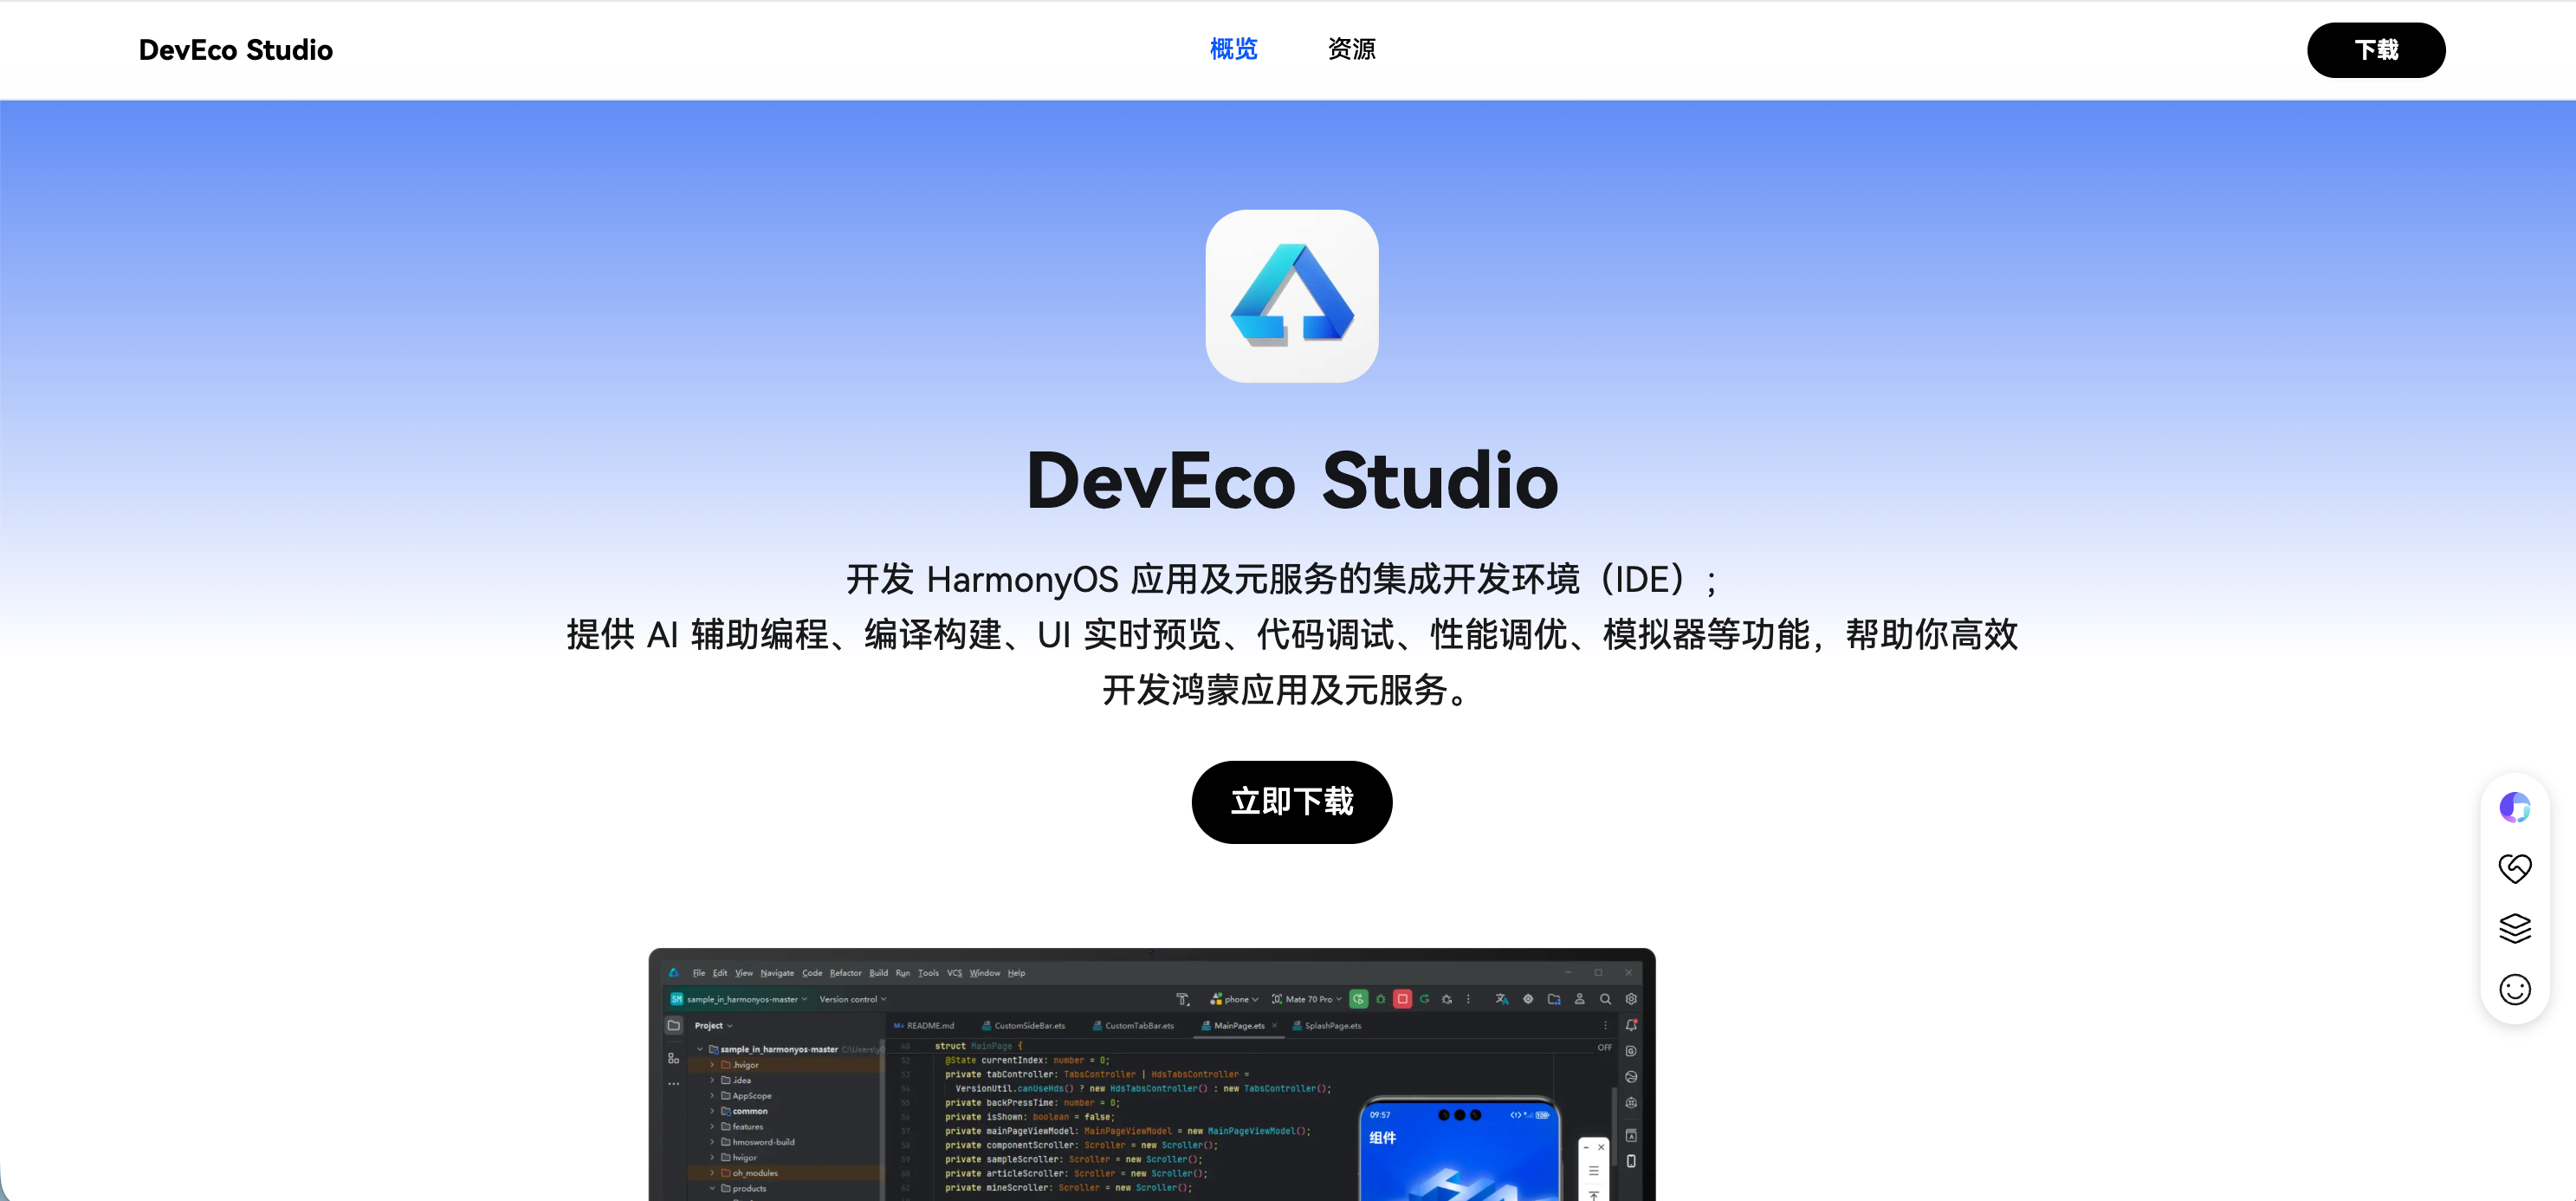2576x1201 pixels.
Task: Select the CustomSideBar.ets editor tab
Action: pyautogui.click(x=1023, y=1026)
